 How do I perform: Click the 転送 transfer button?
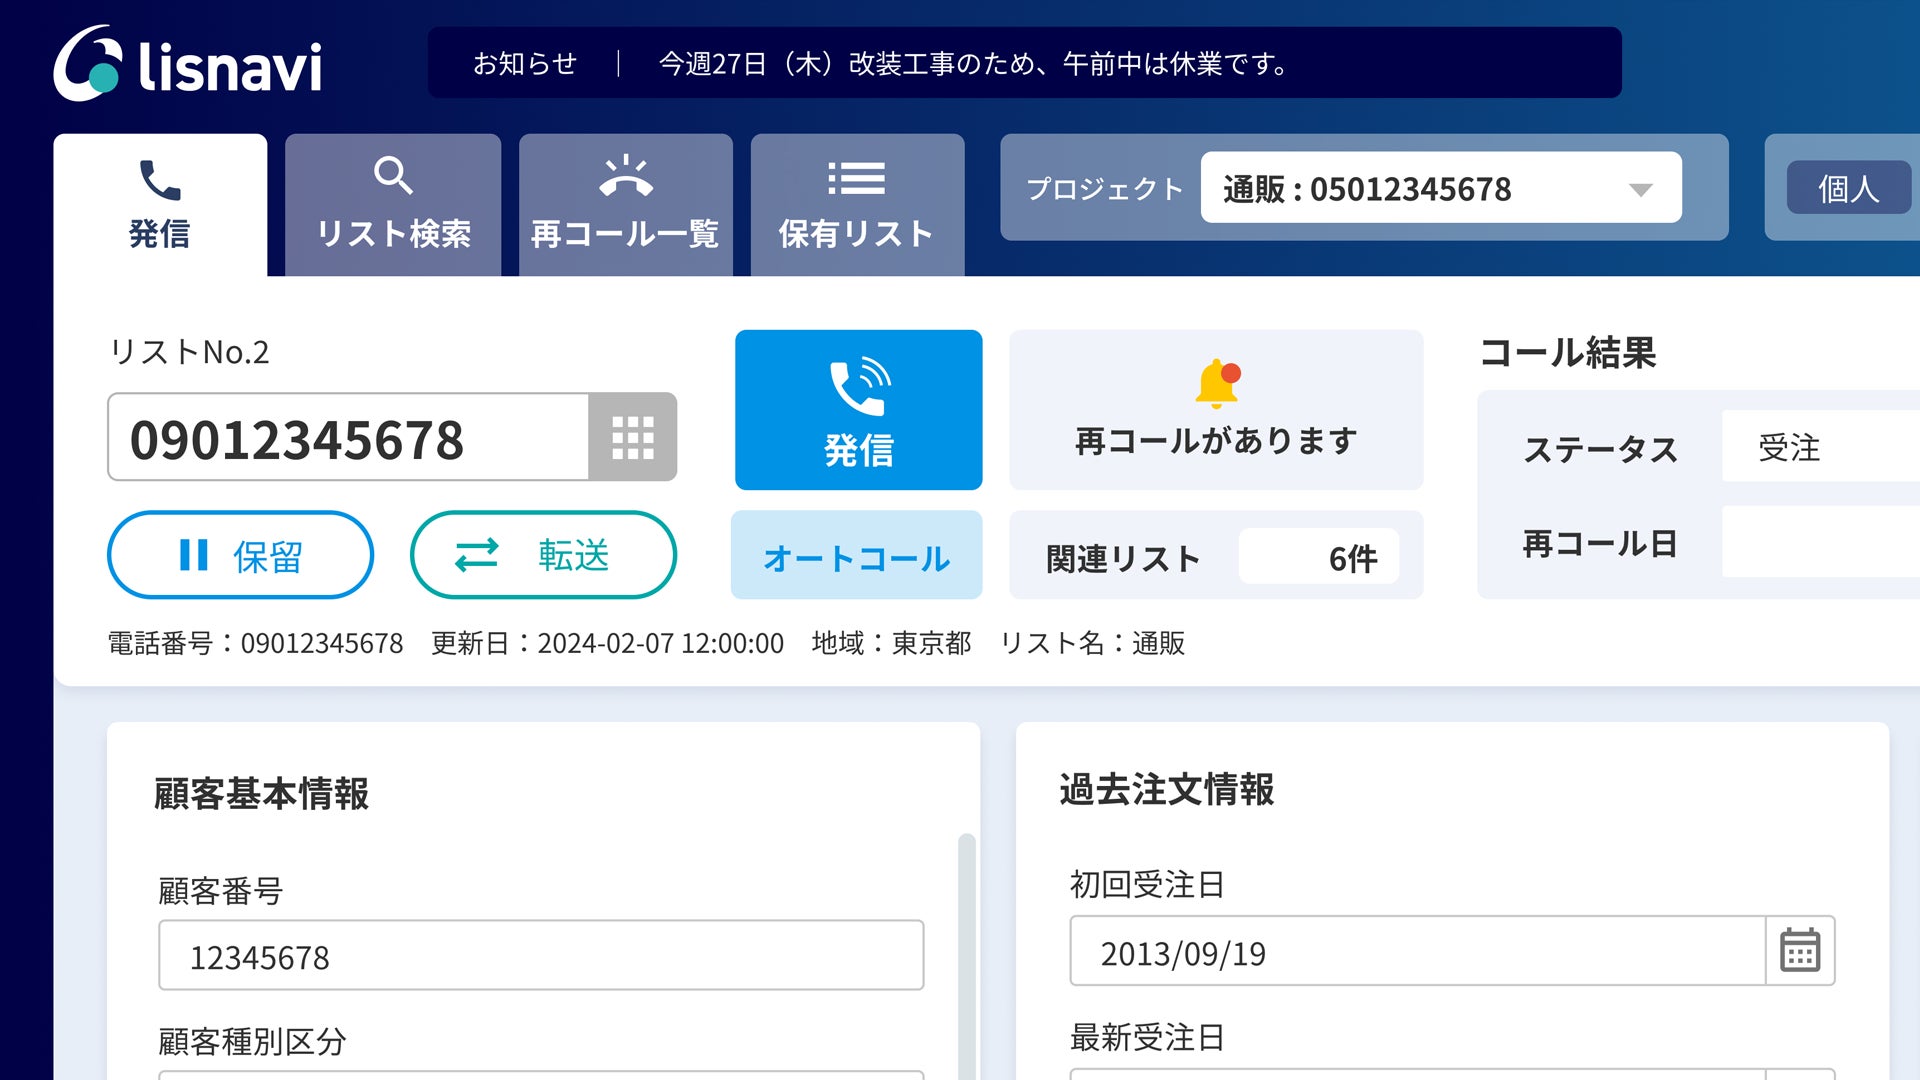[543, 555]
